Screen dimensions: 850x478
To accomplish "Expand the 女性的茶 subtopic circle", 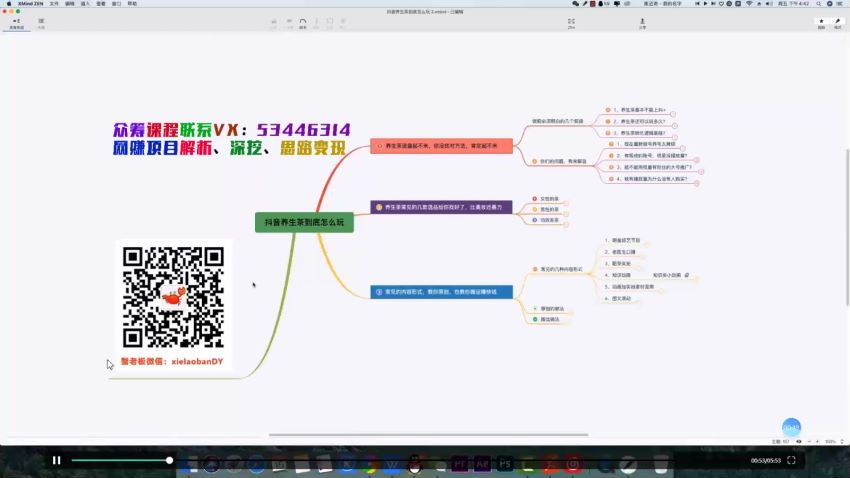I will (x=566, y=203).
